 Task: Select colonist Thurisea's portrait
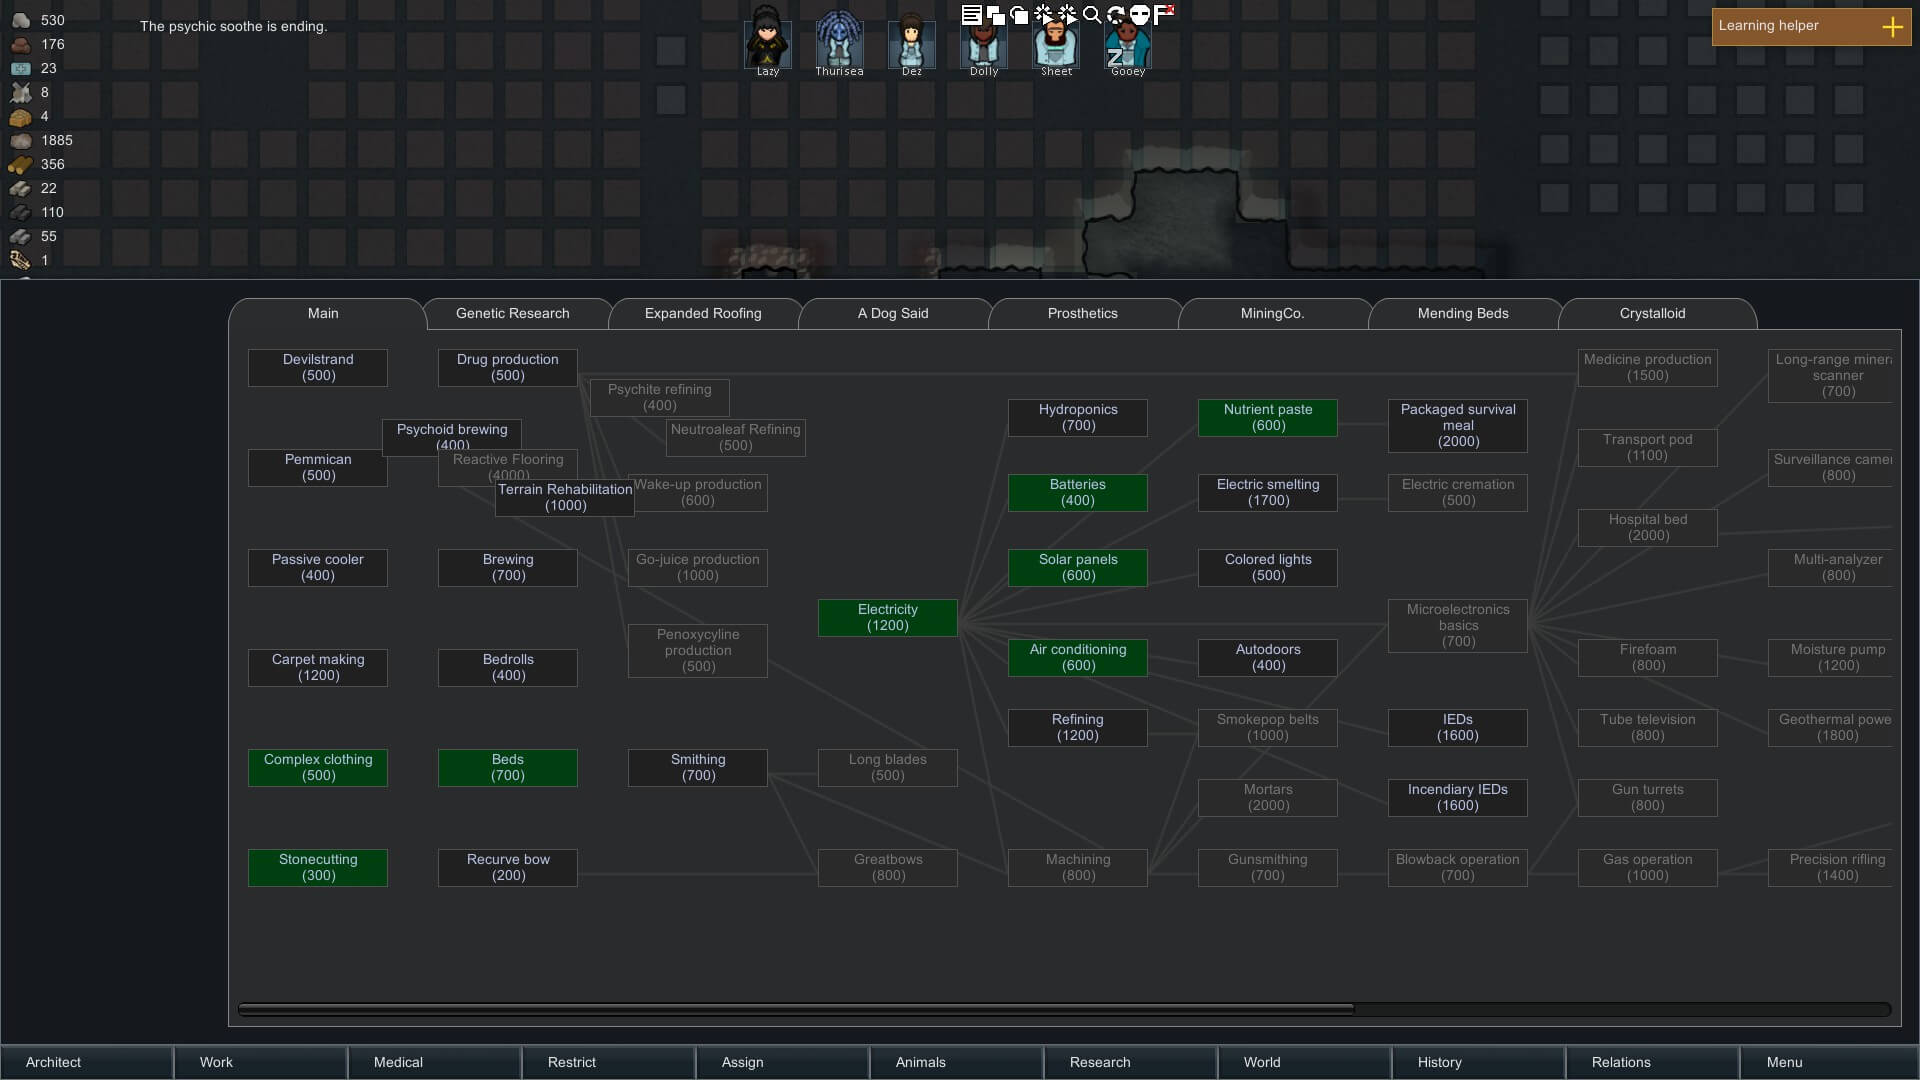pos(839,42)
